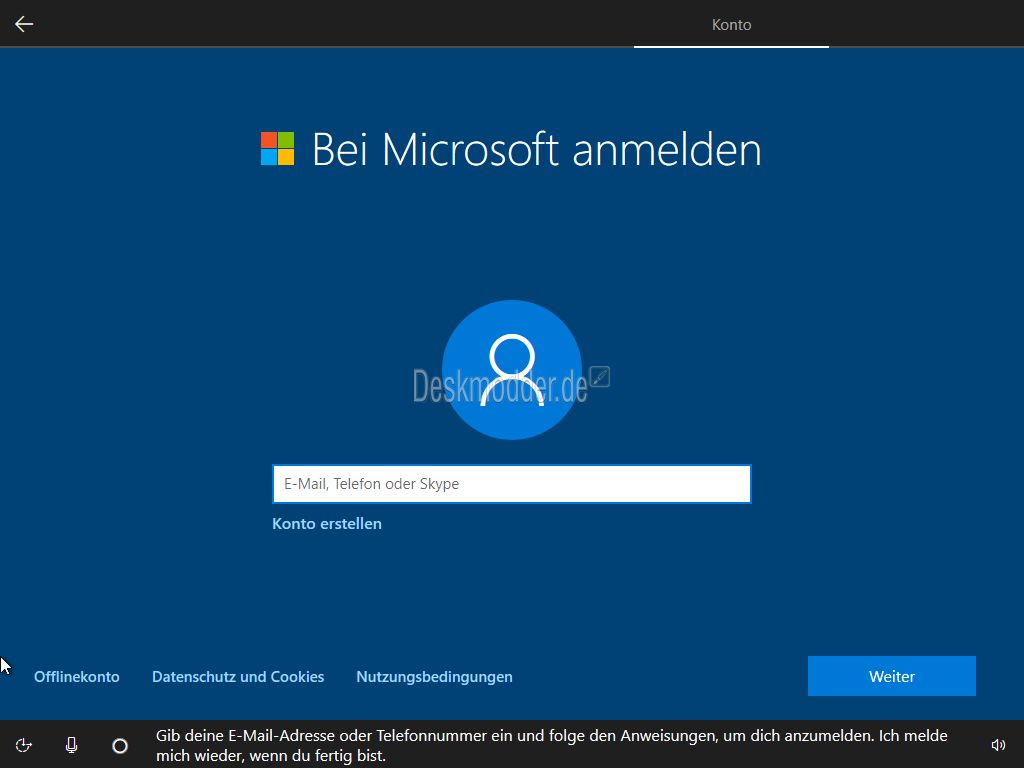Click the back arrow in the top bar
1024x768 pixels.
[x=24, y=24]
